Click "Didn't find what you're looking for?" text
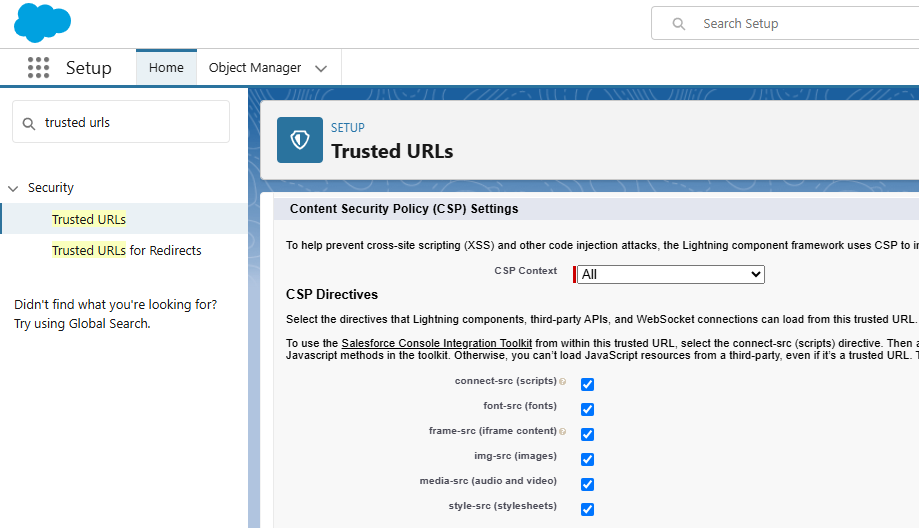This screenshot has height=528, width=919. point(115,305)
